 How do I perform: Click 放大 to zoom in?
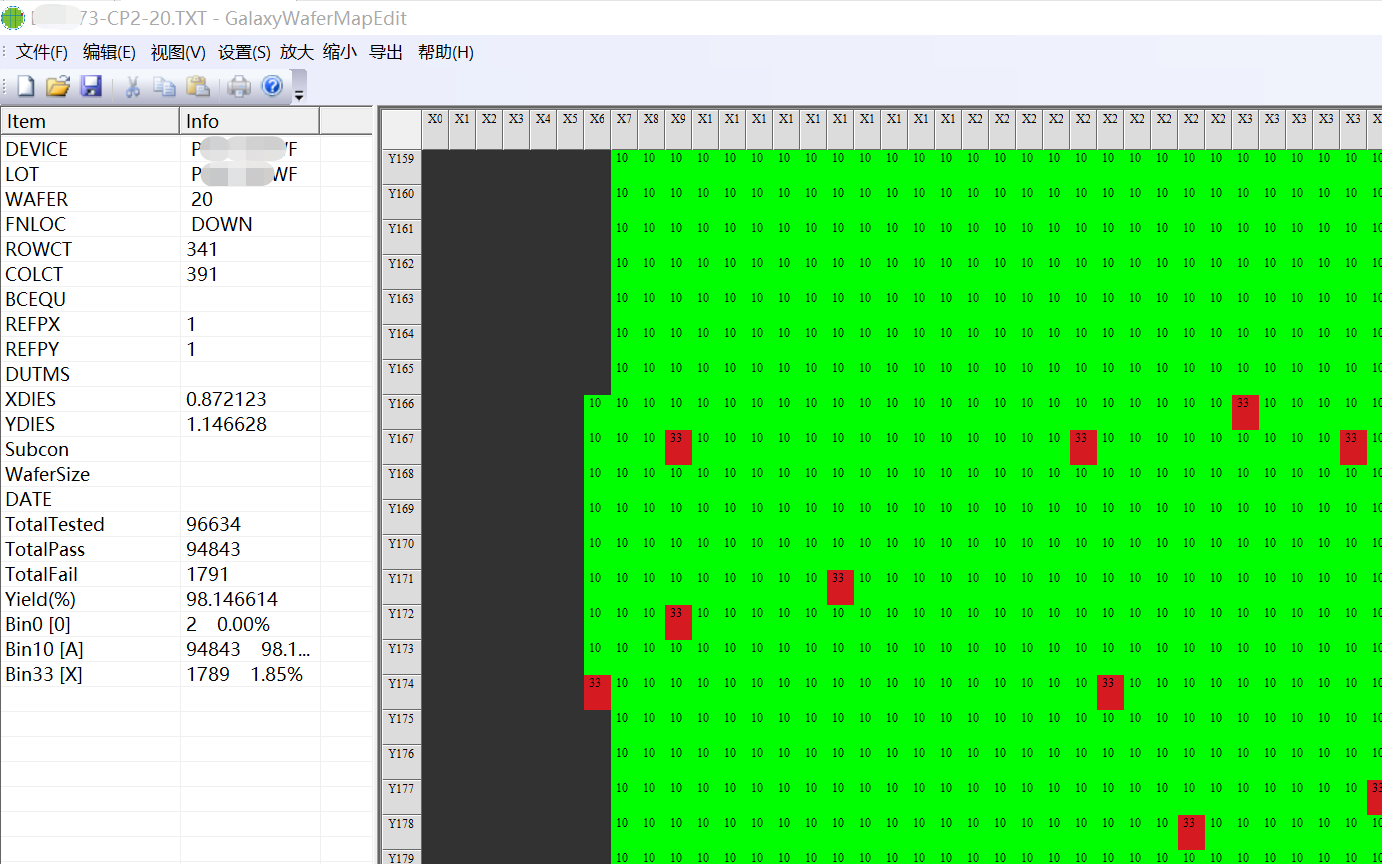click(296, 52)
